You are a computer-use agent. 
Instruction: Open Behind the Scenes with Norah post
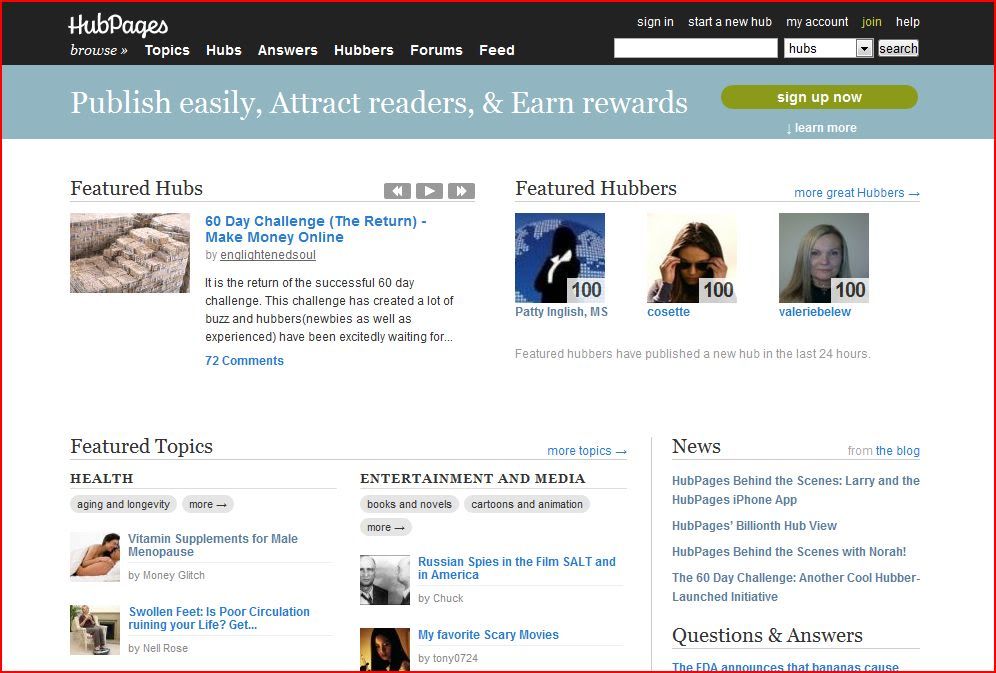pos(789,552)
